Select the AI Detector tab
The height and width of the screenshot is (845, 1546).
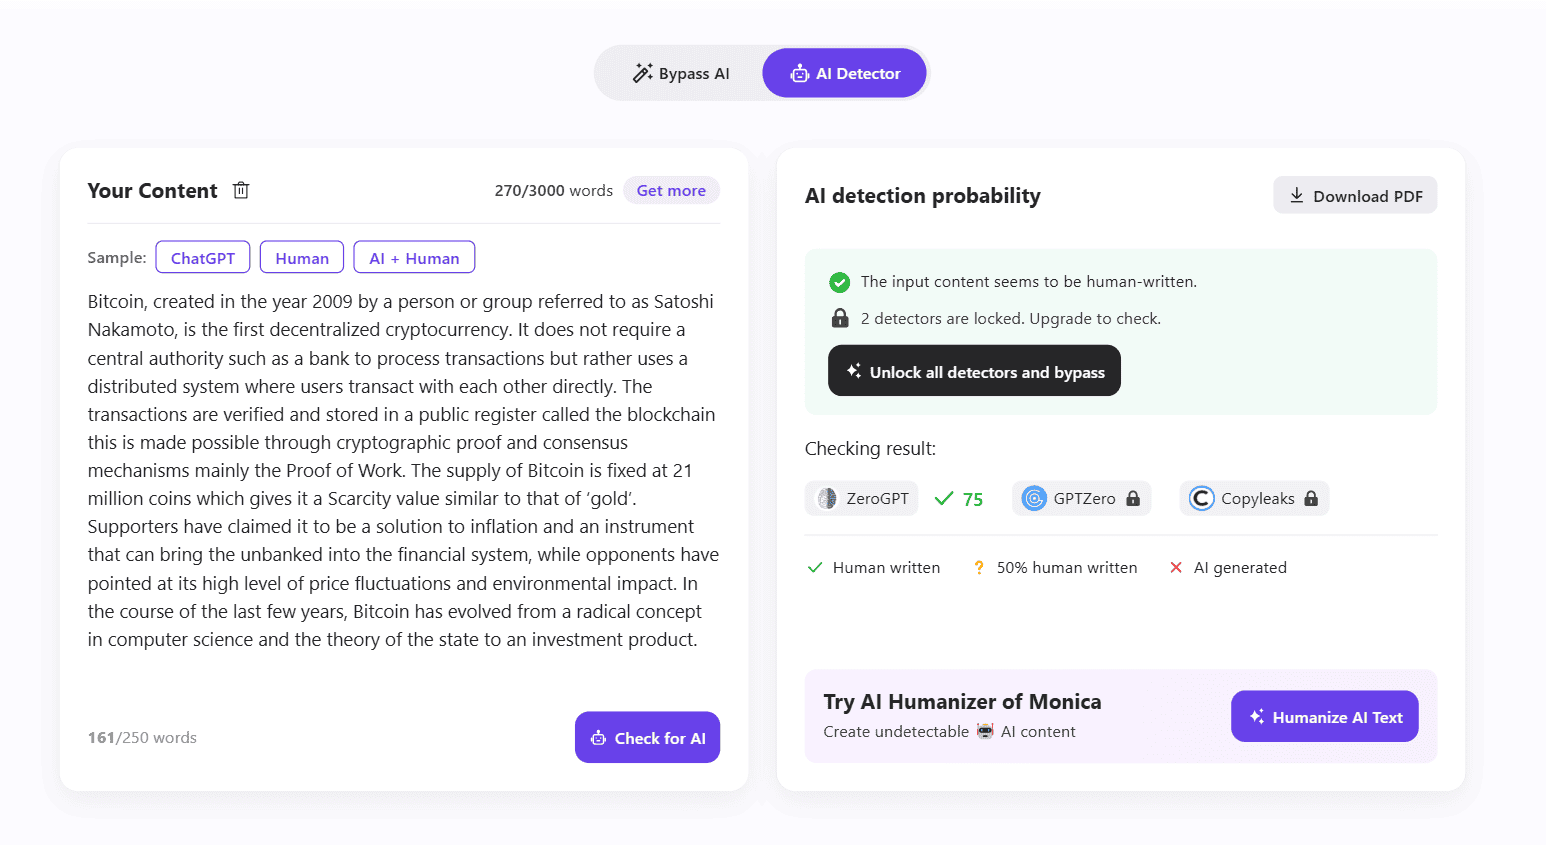[845, 74]
